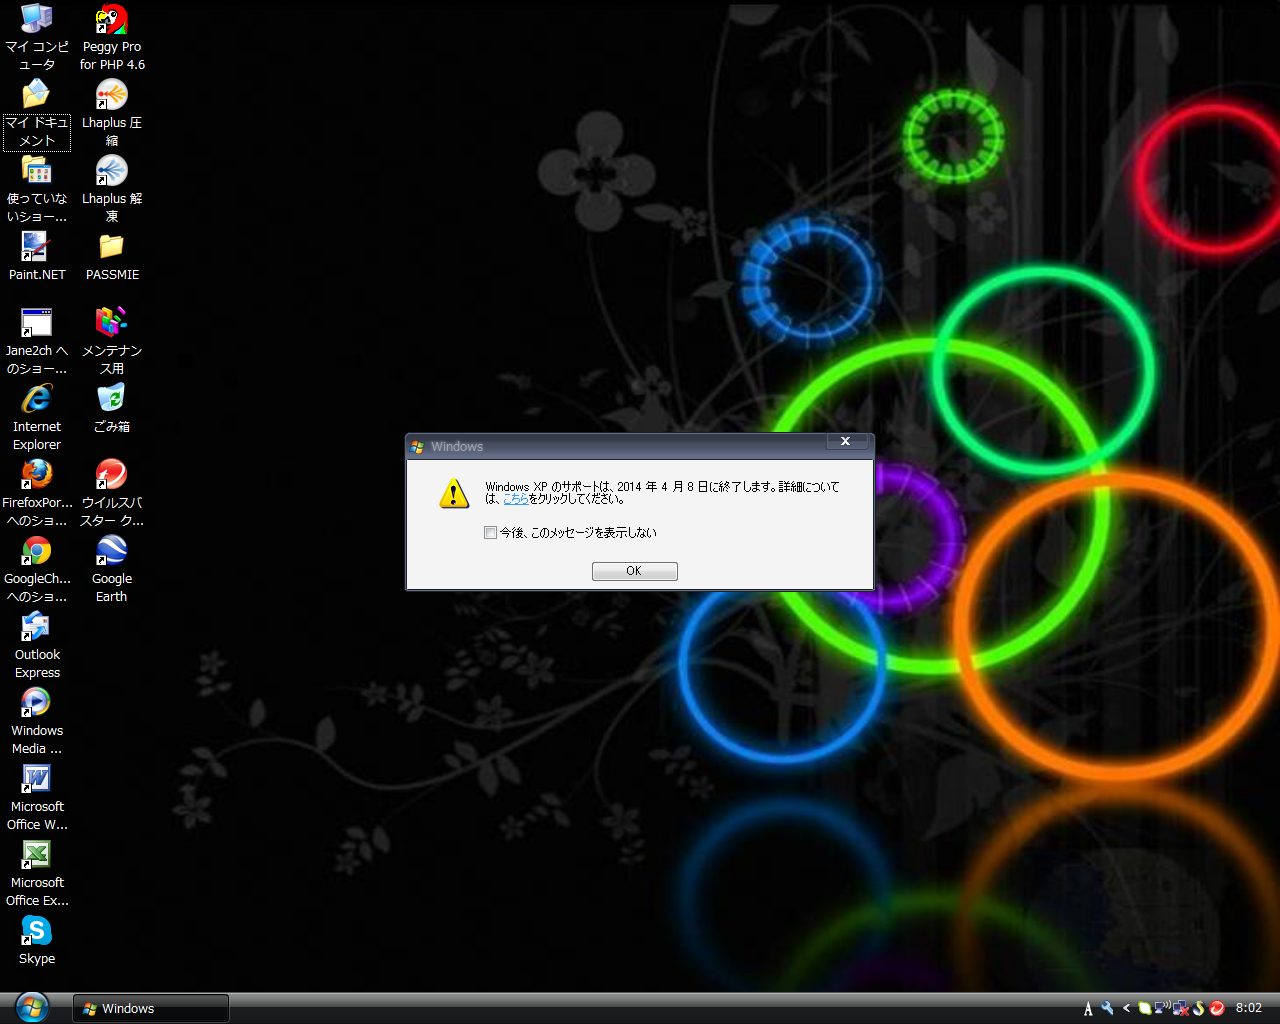The height and width of the screenshot is (1024, 1280).
Task: Check 今後、このメッセージを表示しない checkbox
Action: click(x=490, y=533)
